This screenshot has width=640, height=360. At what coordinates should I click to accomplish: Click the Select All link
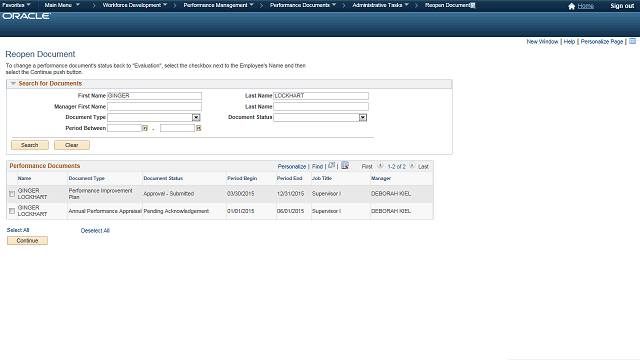click(18, 230)
